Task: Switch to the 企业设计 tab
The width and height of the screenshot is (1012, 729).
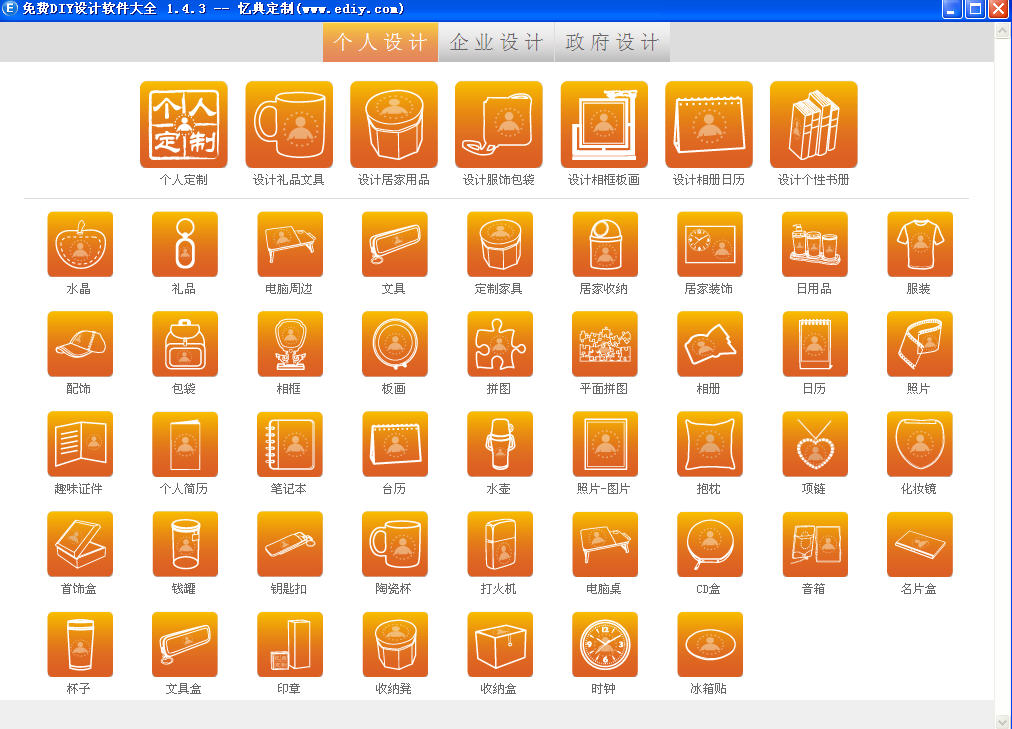Action: 496,42
